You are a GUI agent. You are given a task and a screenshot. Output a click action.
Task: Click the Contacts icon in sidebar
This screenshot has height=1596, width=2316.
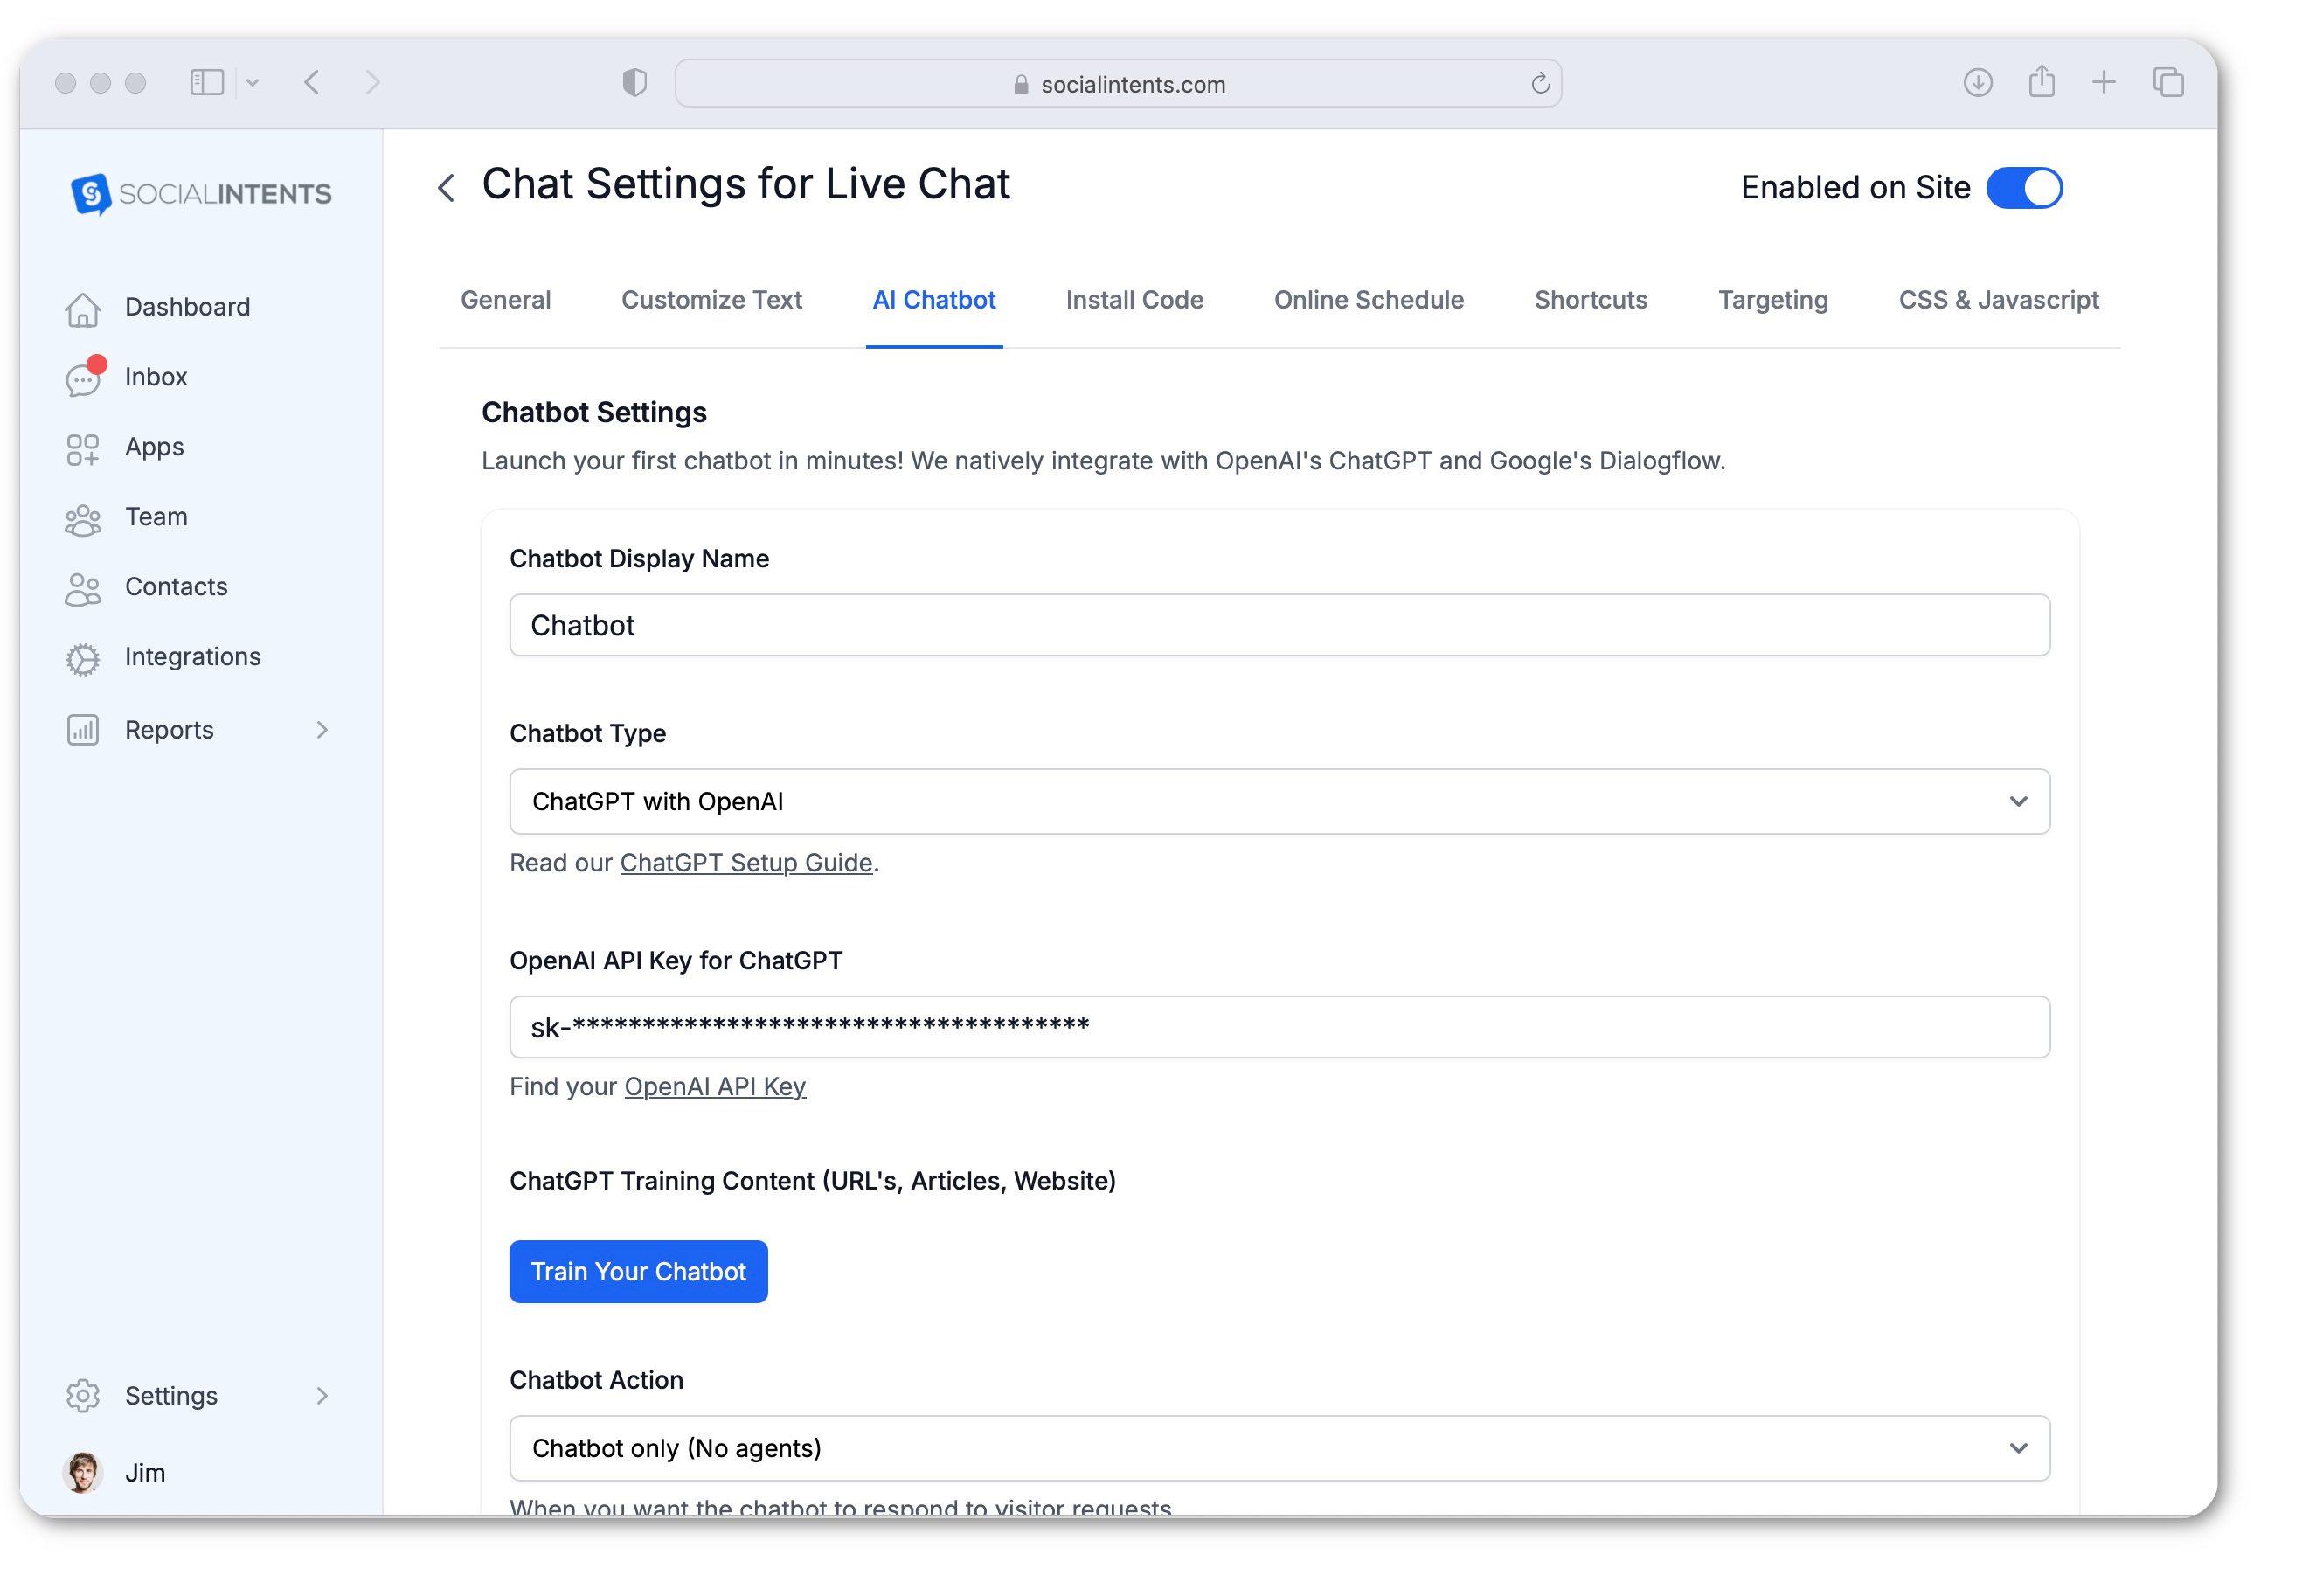pyautogui.click(x=81, y=586)
